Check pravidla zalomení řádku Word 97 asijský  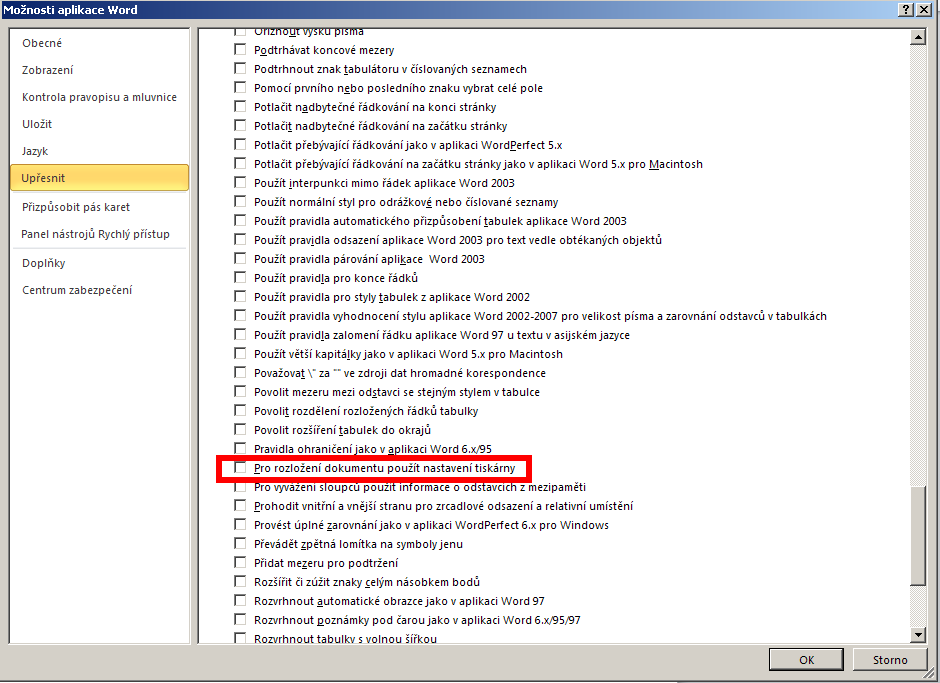coord(240,334)
